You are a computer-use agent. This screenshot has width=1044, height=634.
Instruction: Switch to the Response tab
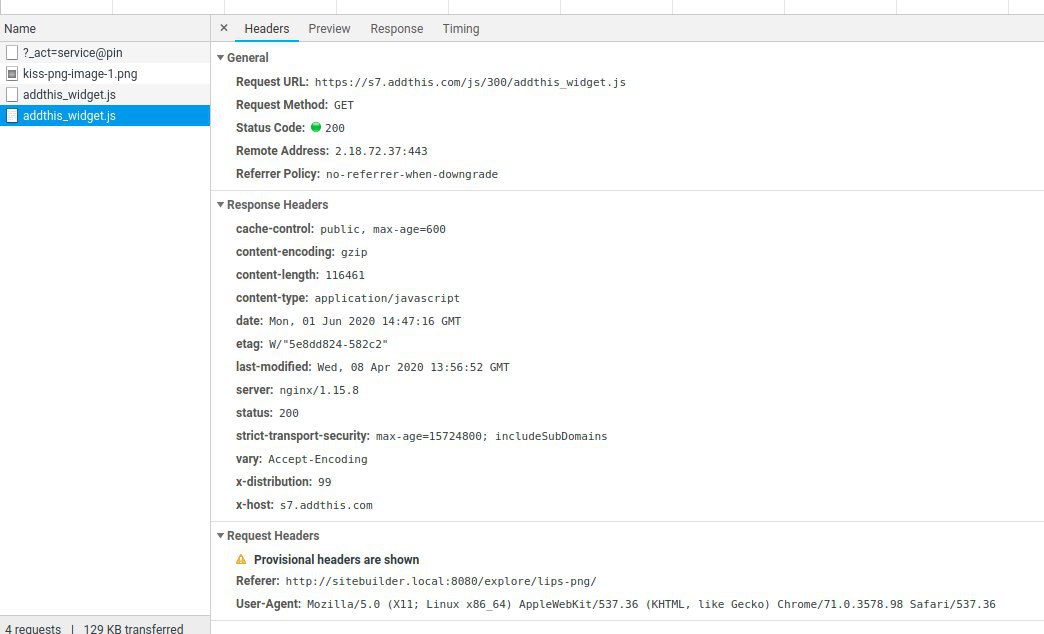(x=397, y=29)
